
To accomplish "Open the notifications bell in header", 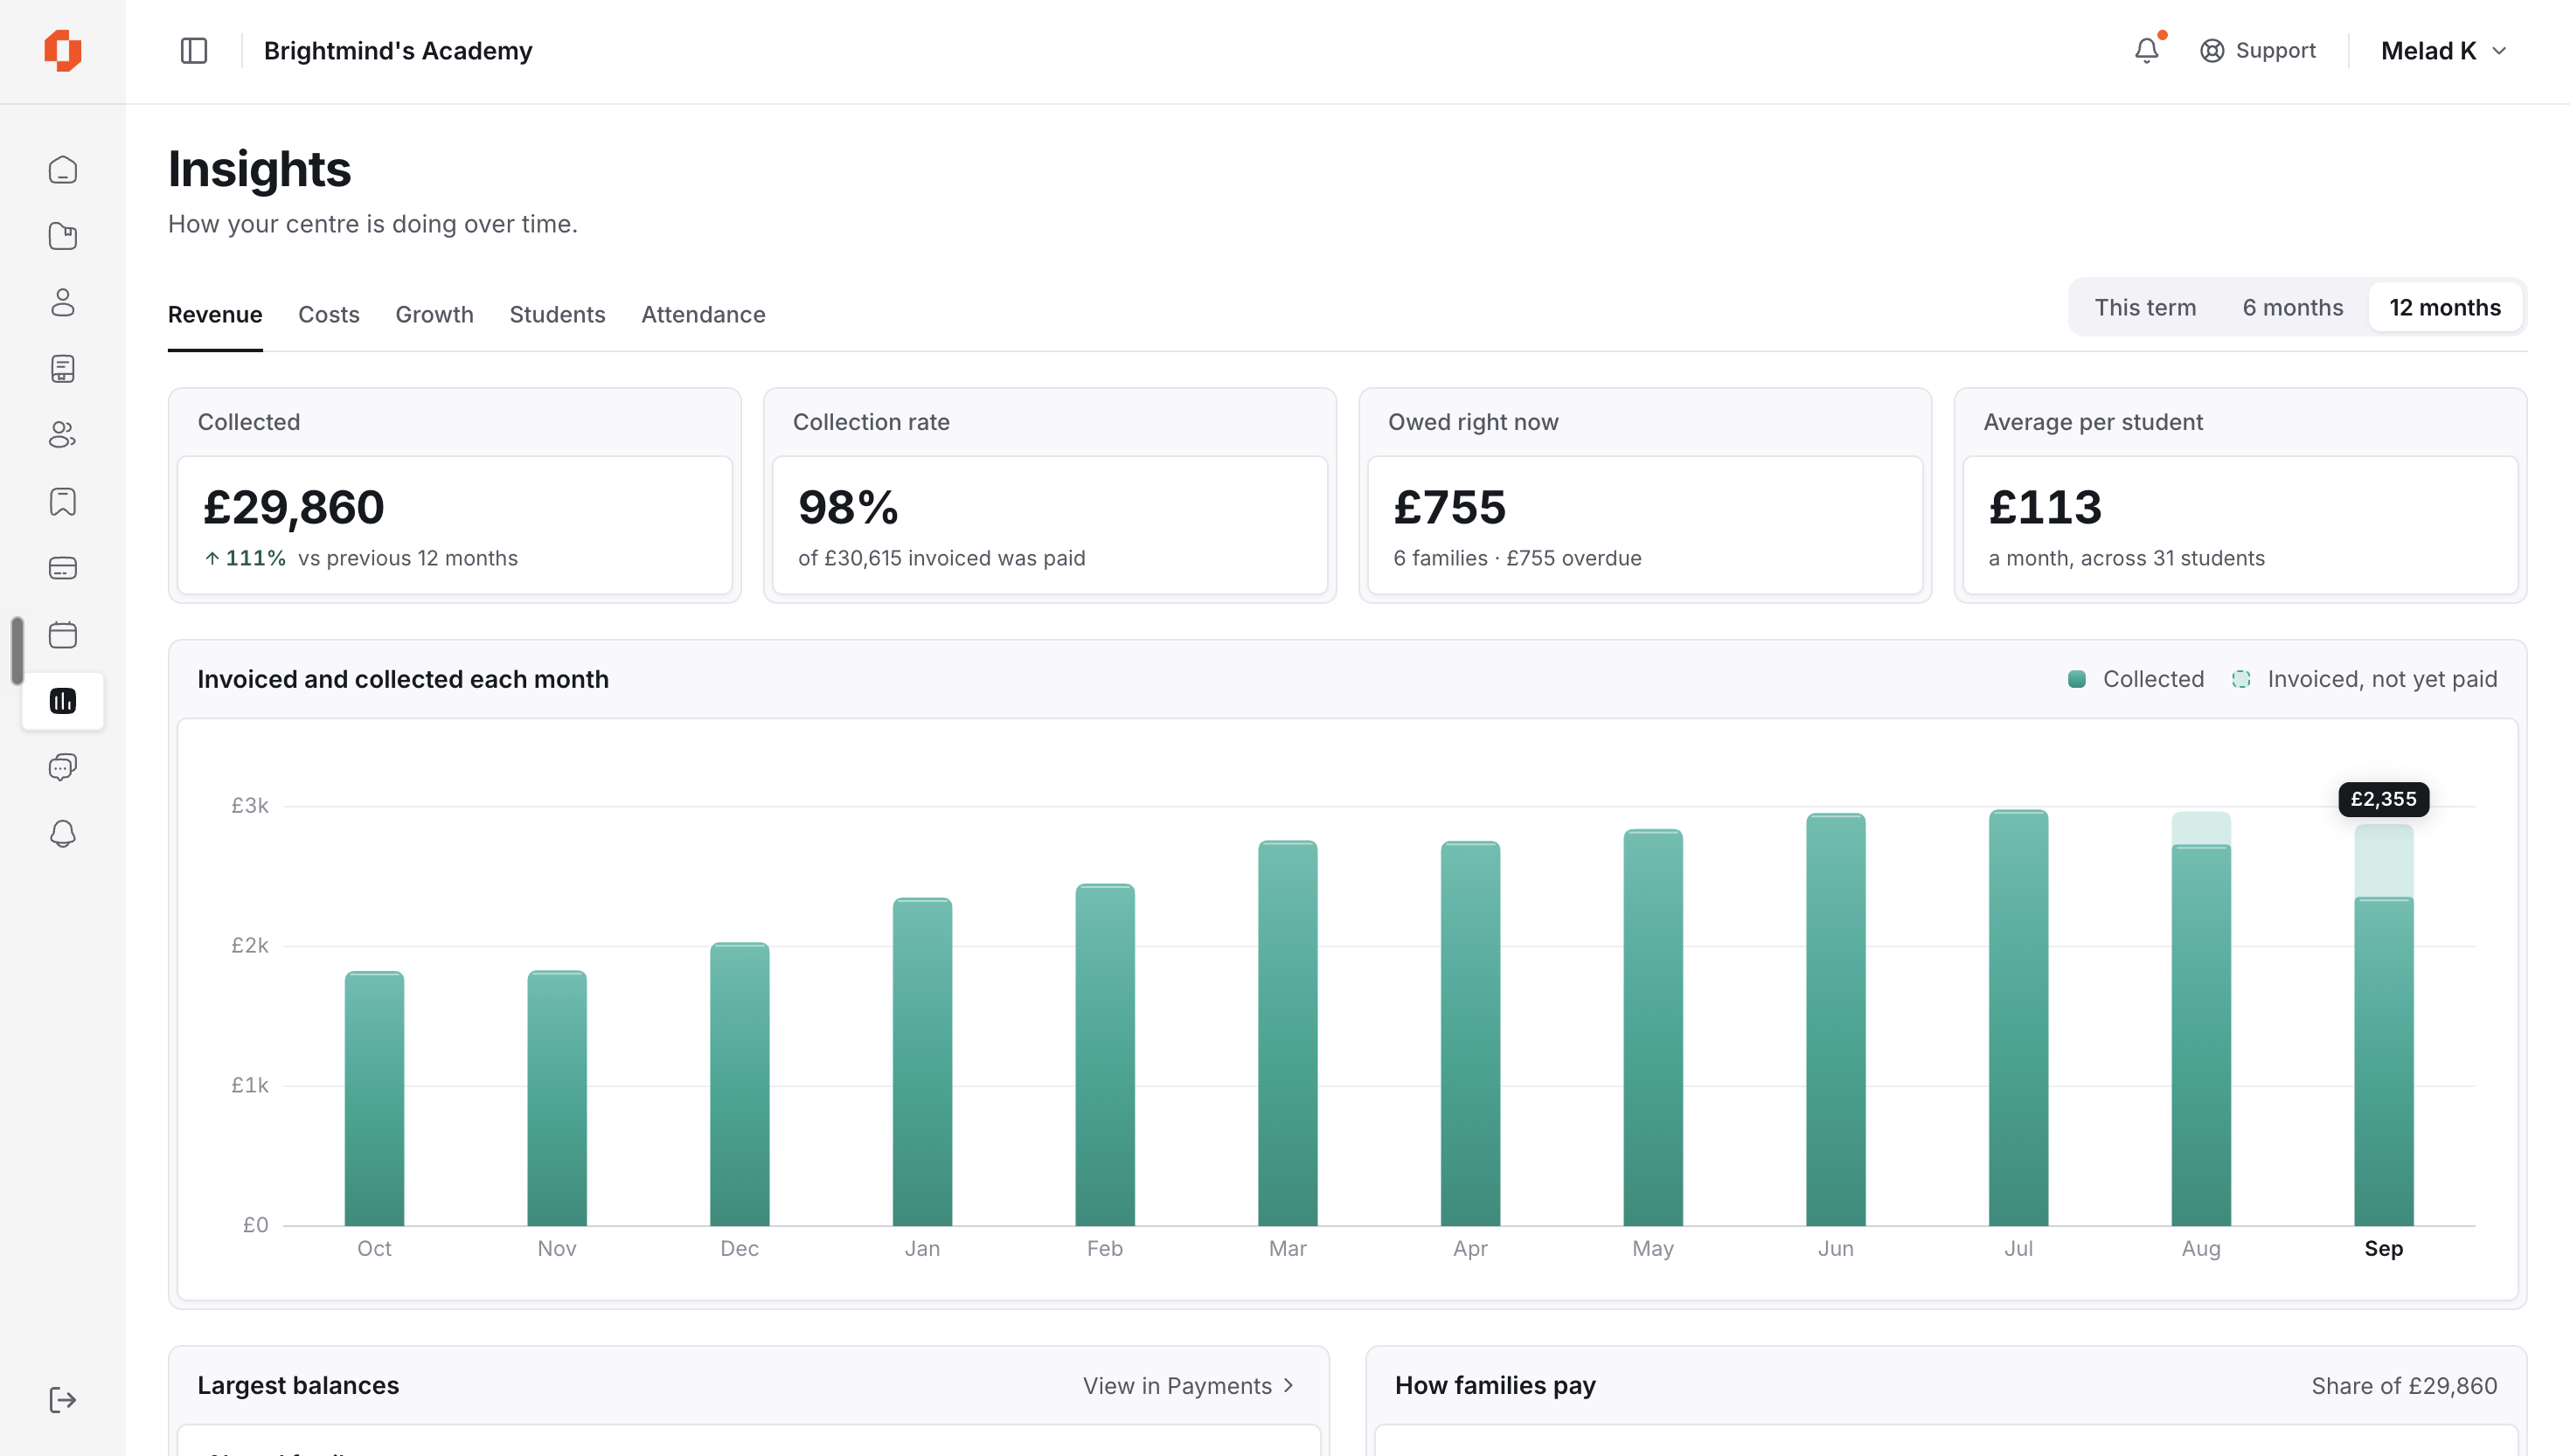I will click(x=2146, y=51).
